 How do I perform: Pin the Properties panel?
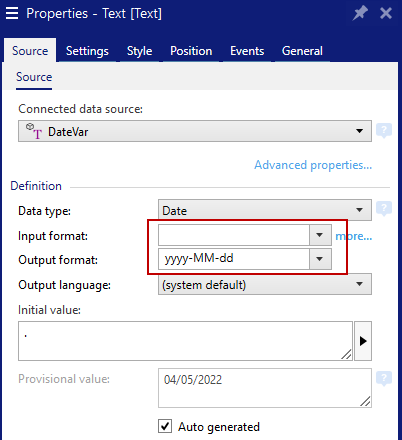pyautogui.click(x=360, y=13)
